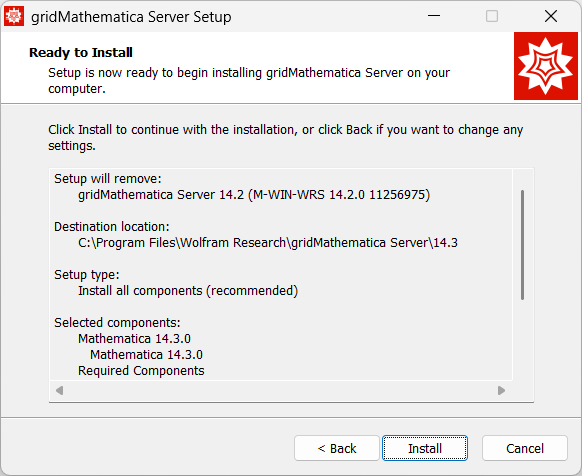This screenshot has width=582, height=476.
Task: Click the gridMathematica Server 14.2 removal entry
Action: 254,195
